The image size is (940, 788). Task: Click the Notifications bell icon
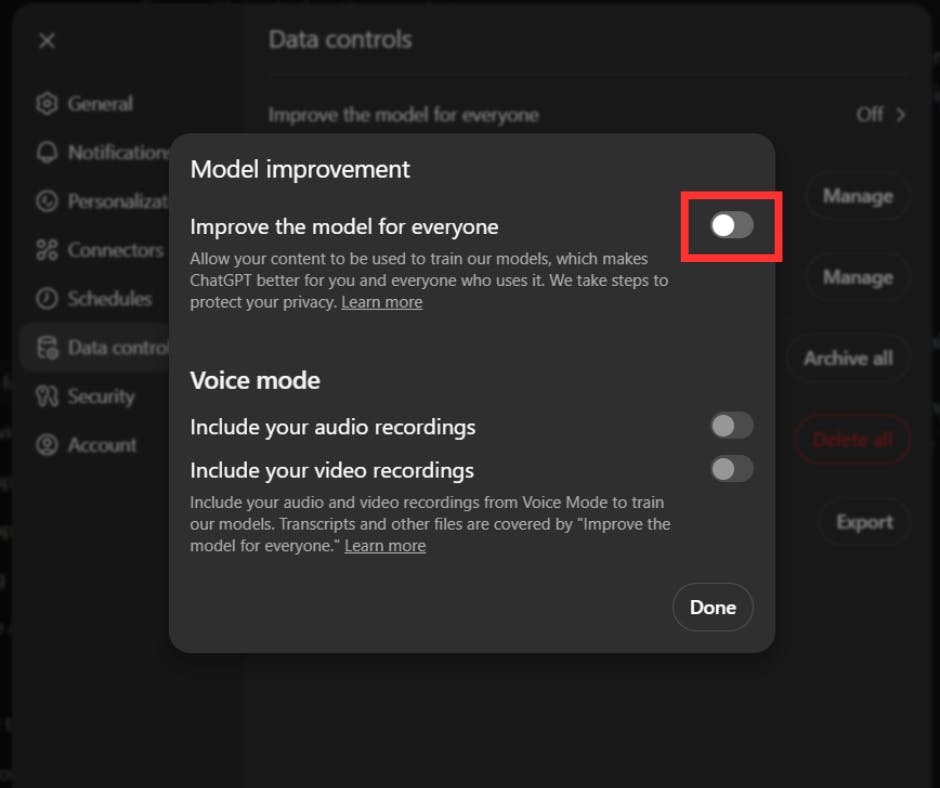click(47, 152)
